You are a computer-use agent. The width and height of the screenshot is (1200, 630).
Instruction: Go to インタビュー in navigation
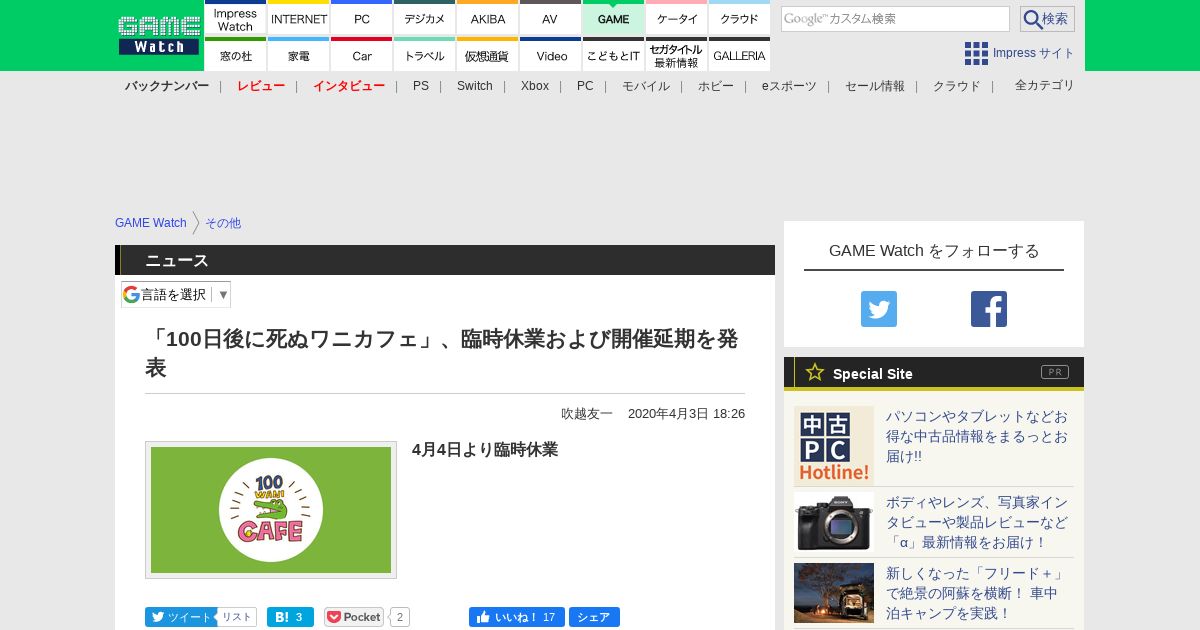click(x=349, y=86)
